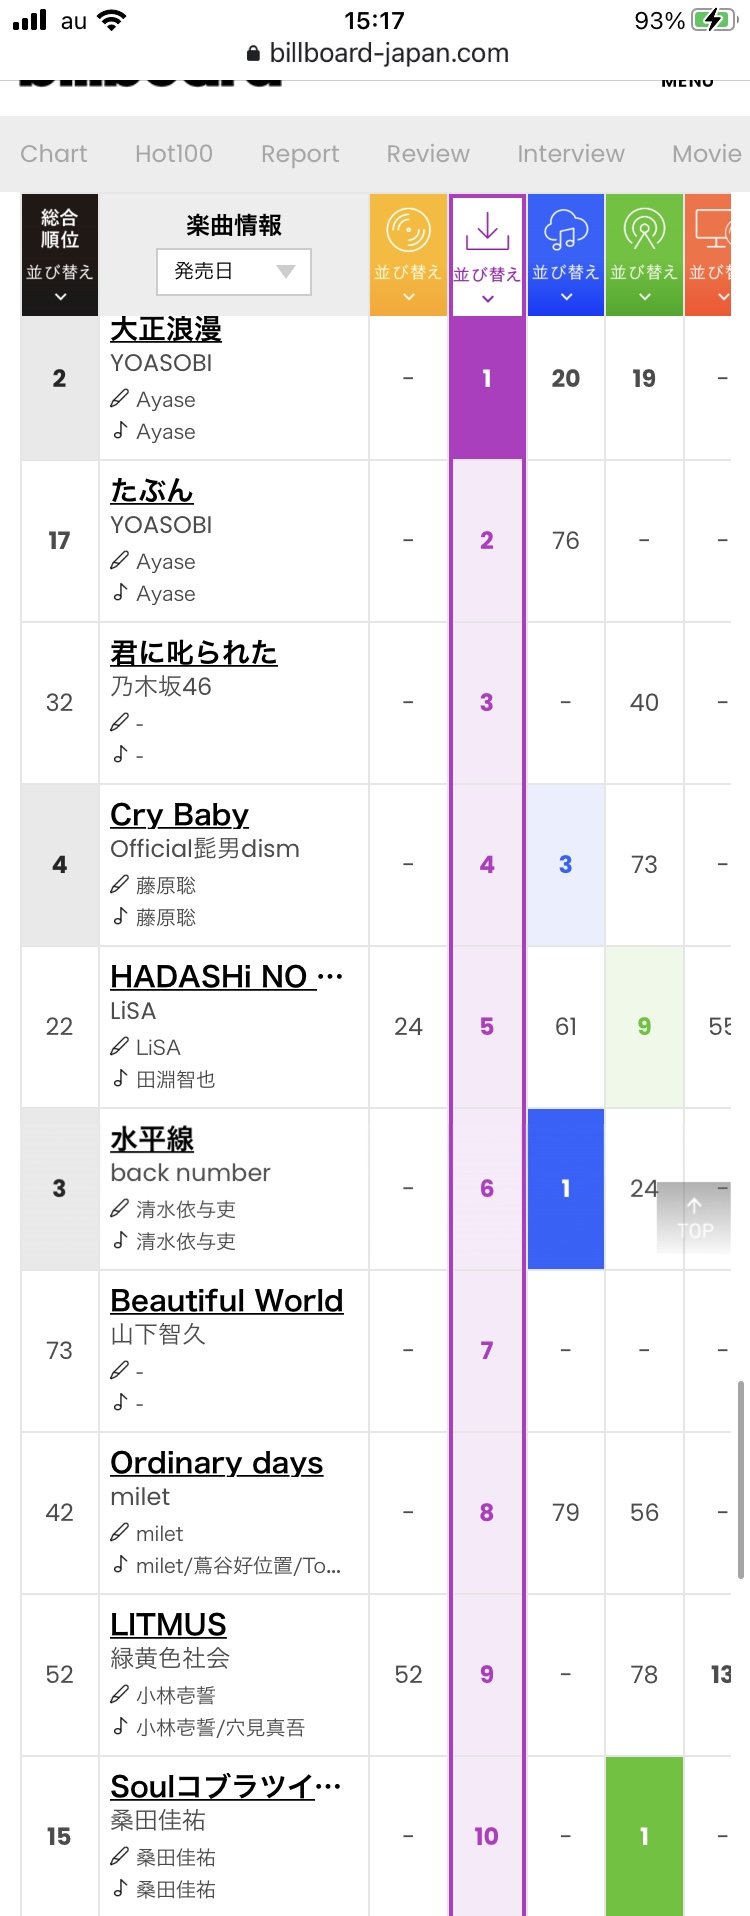Sort by radio antenna icon column
Screen dimensions: 750x1916
point(644,255)
